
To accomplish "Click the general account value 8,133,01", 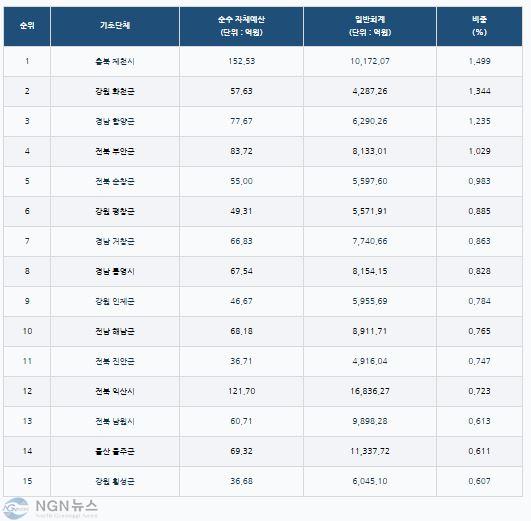I will pyautogui.click(x=370, y=151).
